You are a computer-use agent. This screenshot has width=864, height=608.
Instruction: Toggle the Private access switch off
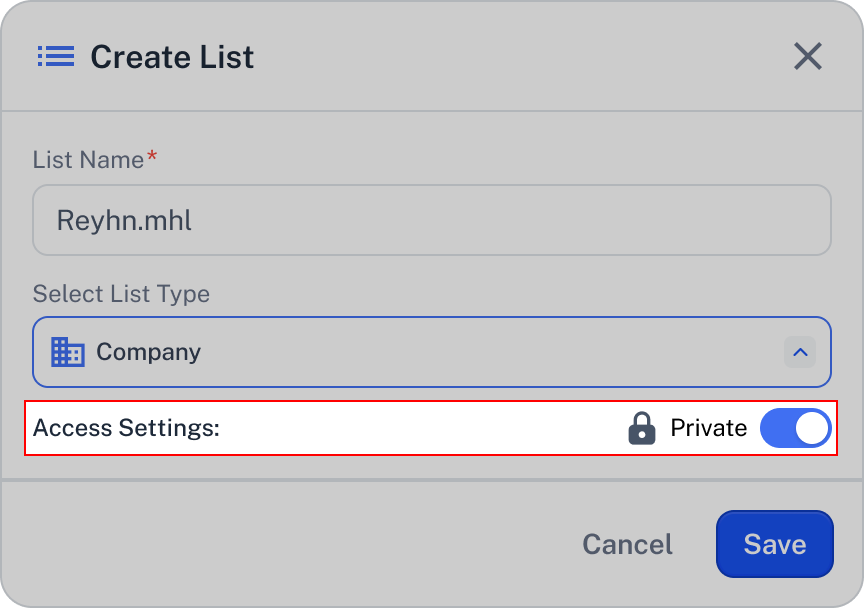796,428
